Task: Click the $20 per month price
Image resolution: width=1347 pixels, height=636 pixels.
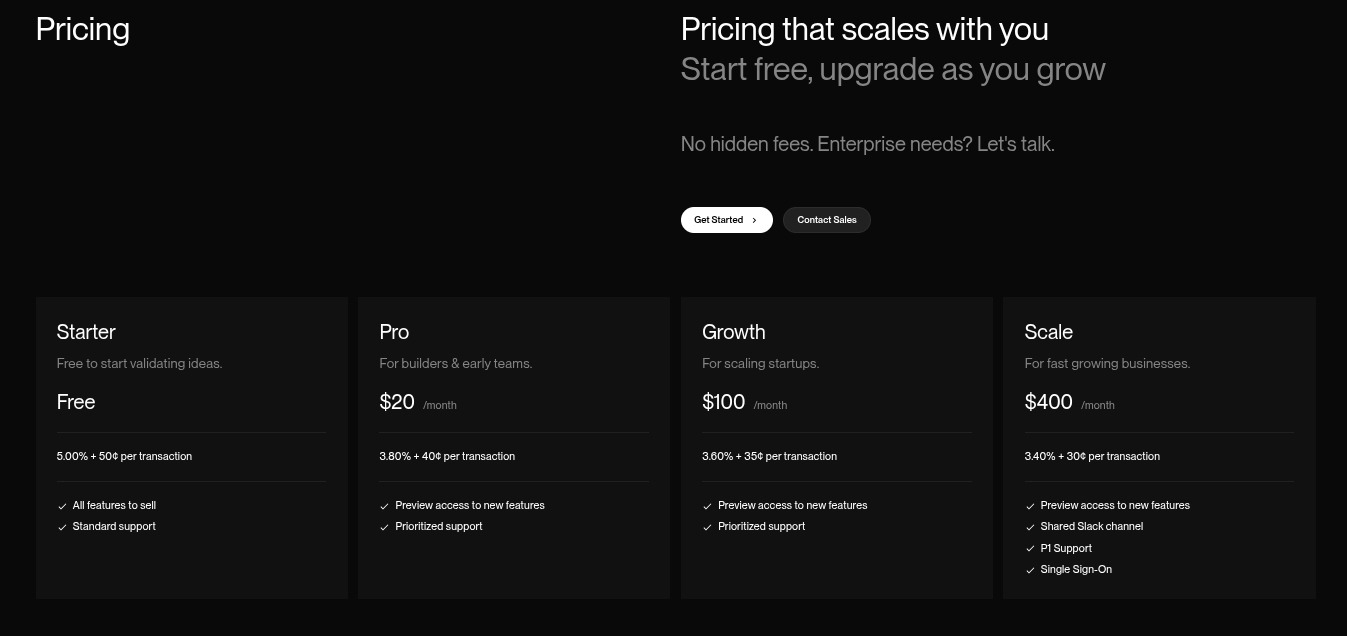Action: (x=418, y=402)
